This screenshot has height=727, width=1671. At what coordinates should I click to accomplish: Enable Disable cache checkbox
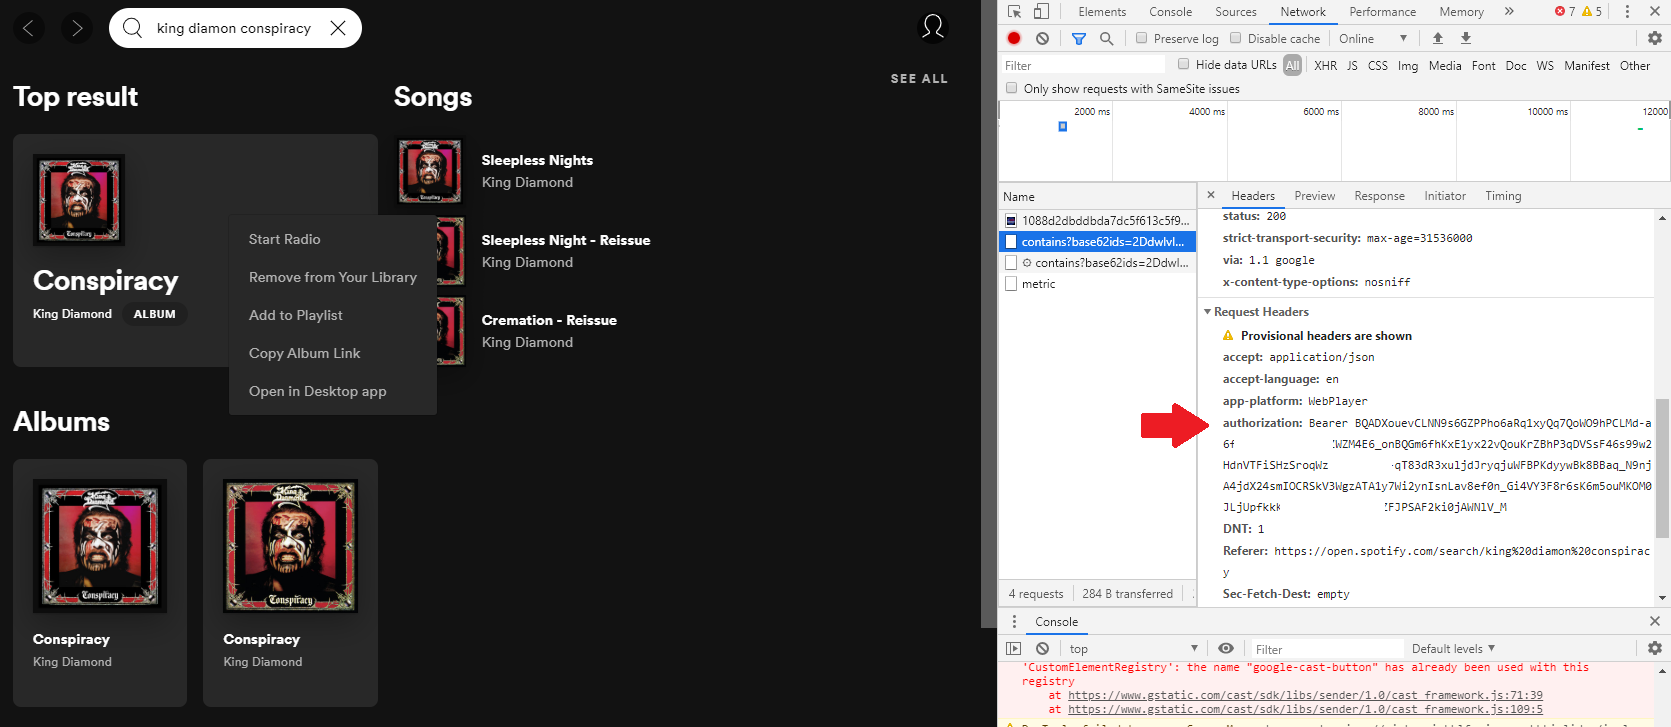point(1236,38)
